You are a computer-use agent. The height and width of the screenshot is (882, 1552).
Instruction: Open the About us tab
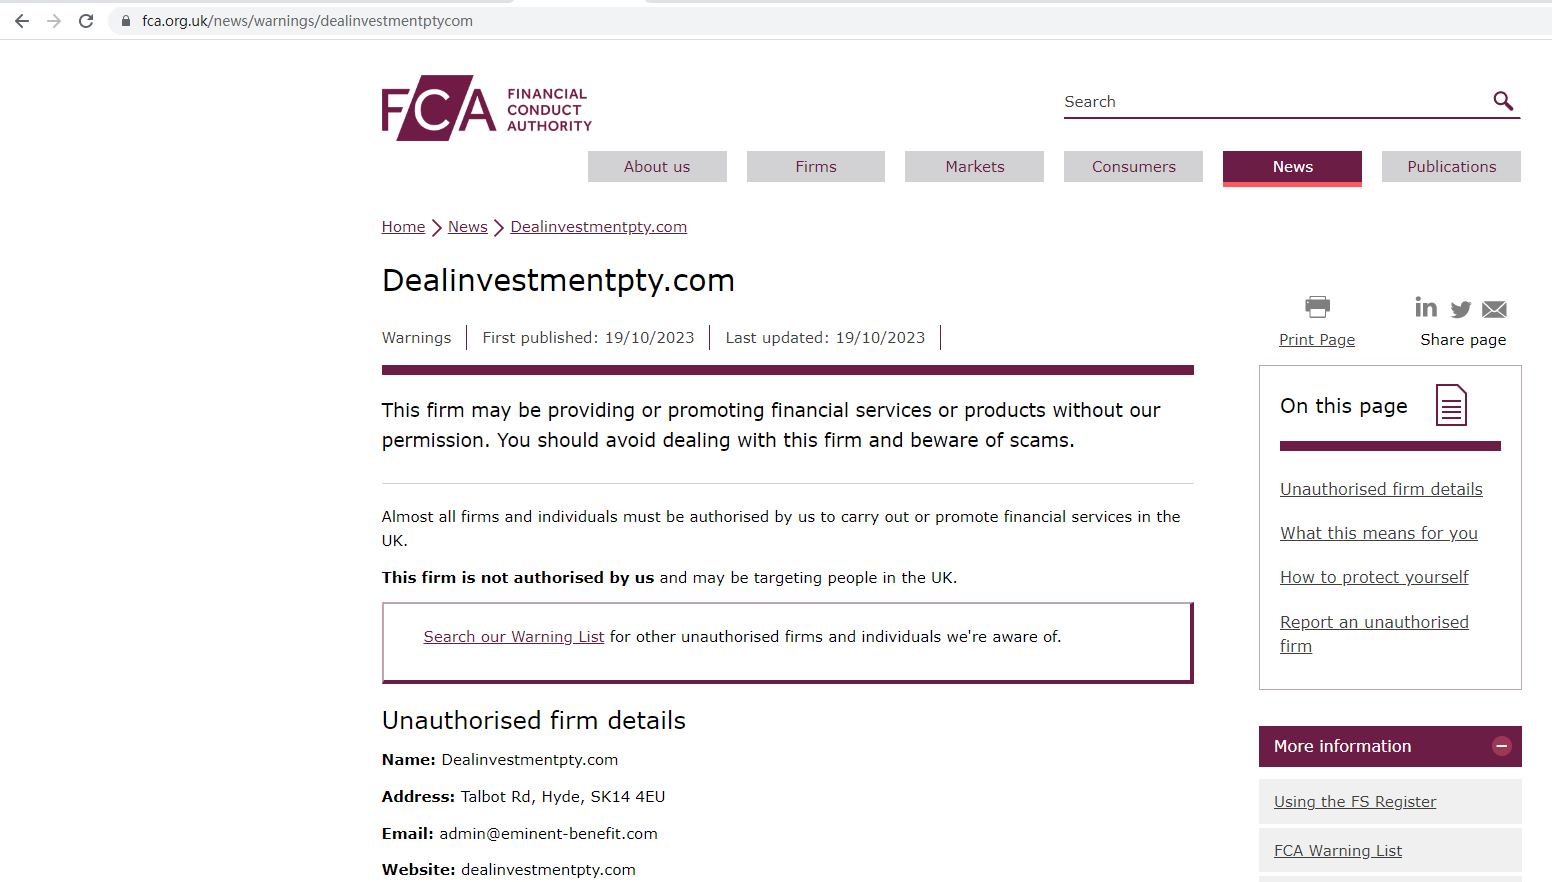coord(657,167)
